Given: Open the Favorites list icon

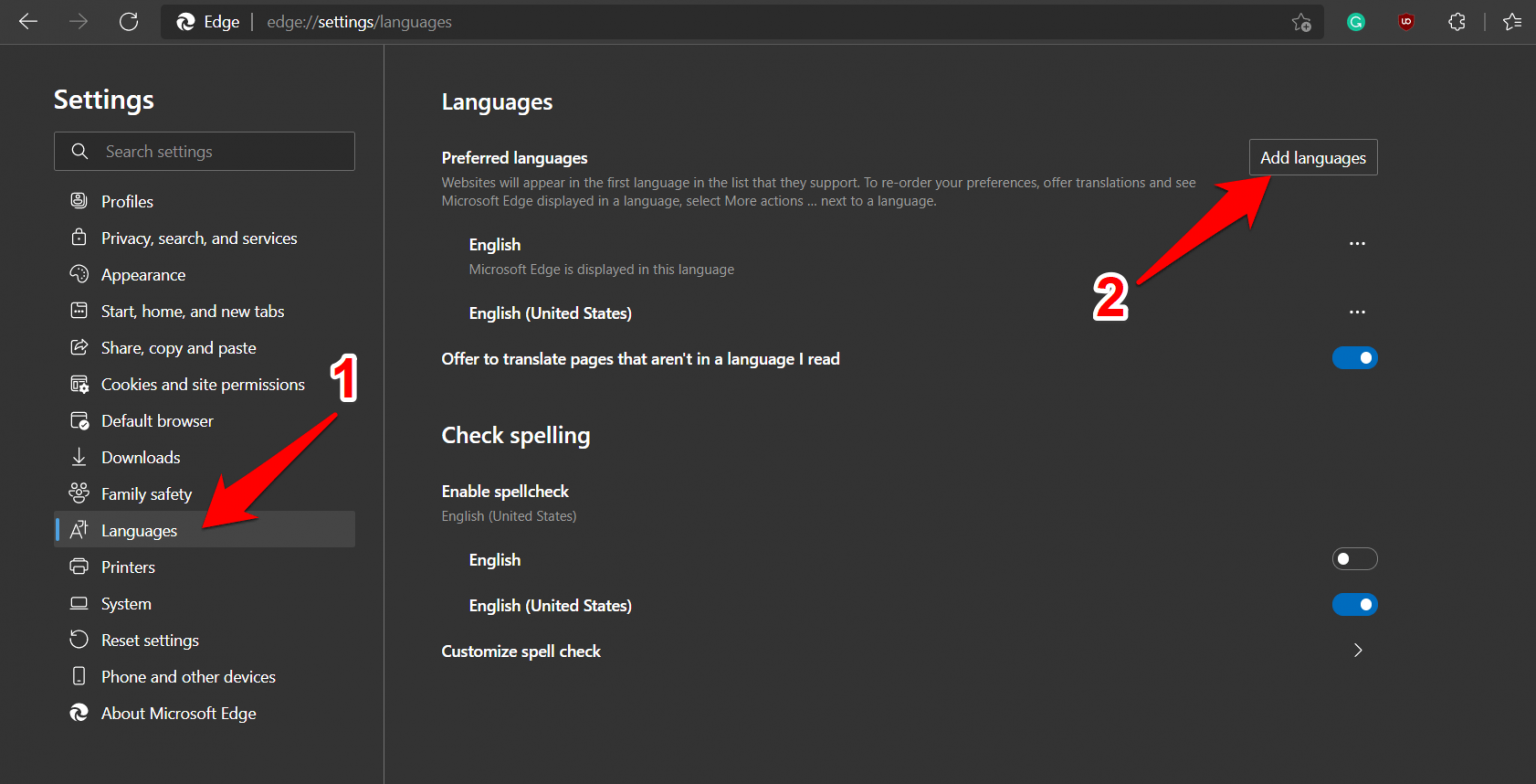Looking at the screenshot, I should 1512,21.
